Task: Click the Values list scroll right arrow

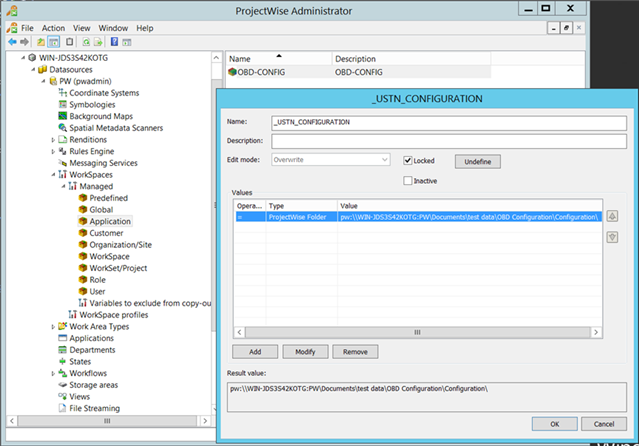Action: (x=596, y=332)
